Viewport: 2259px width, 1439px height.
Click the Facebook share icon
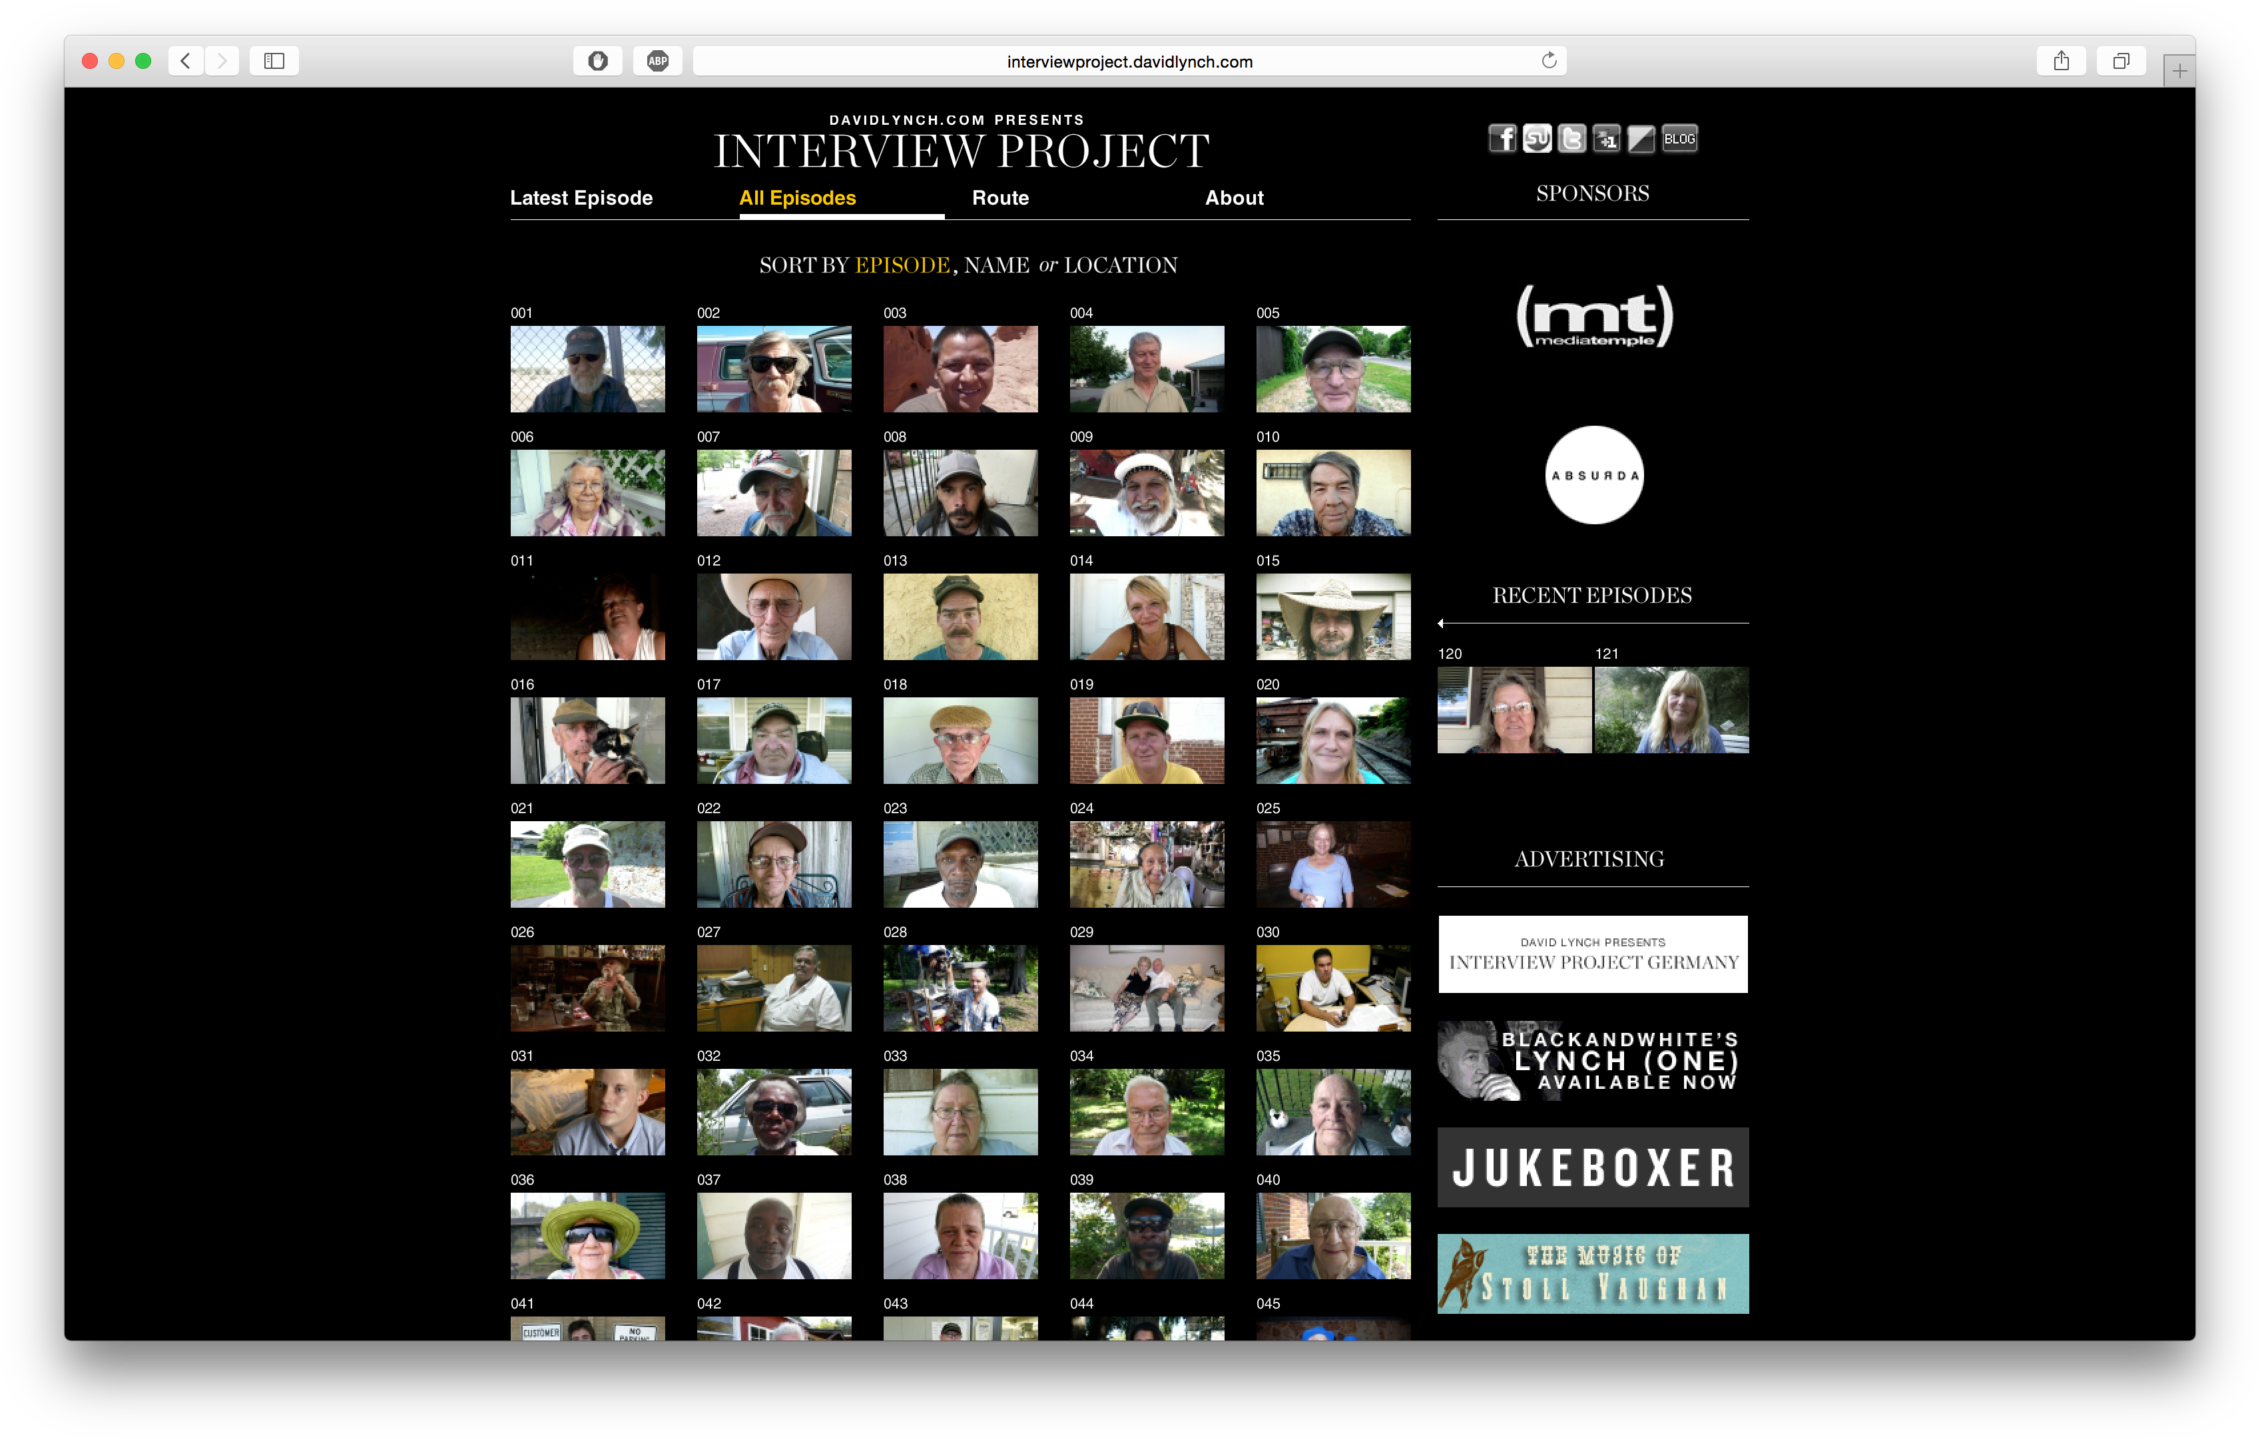click(x=1502, y=139)
